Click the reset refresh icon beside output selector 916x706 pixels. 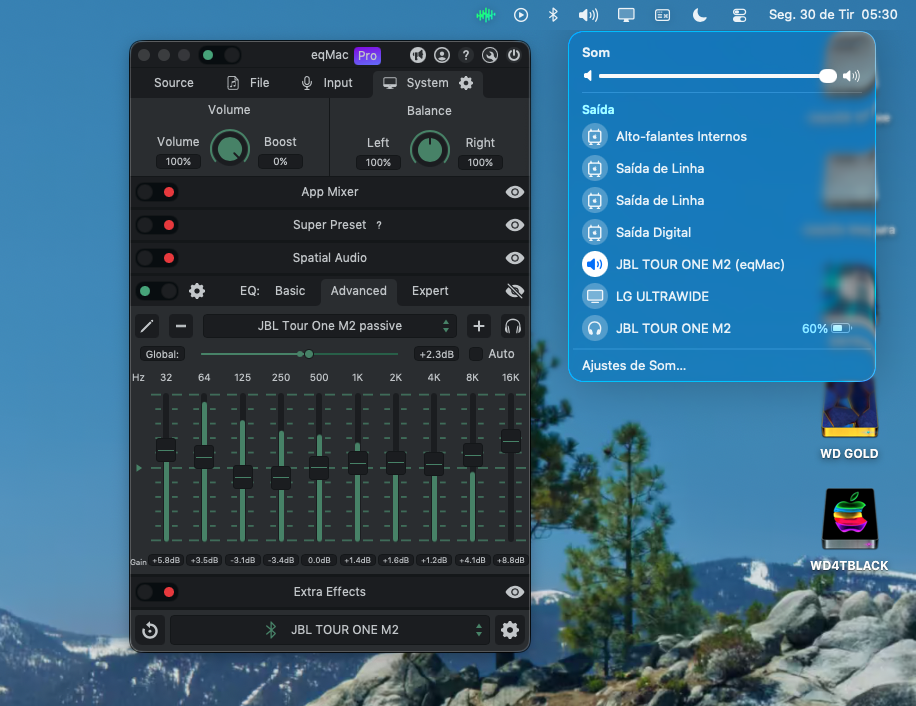click(x=150, y=630)
